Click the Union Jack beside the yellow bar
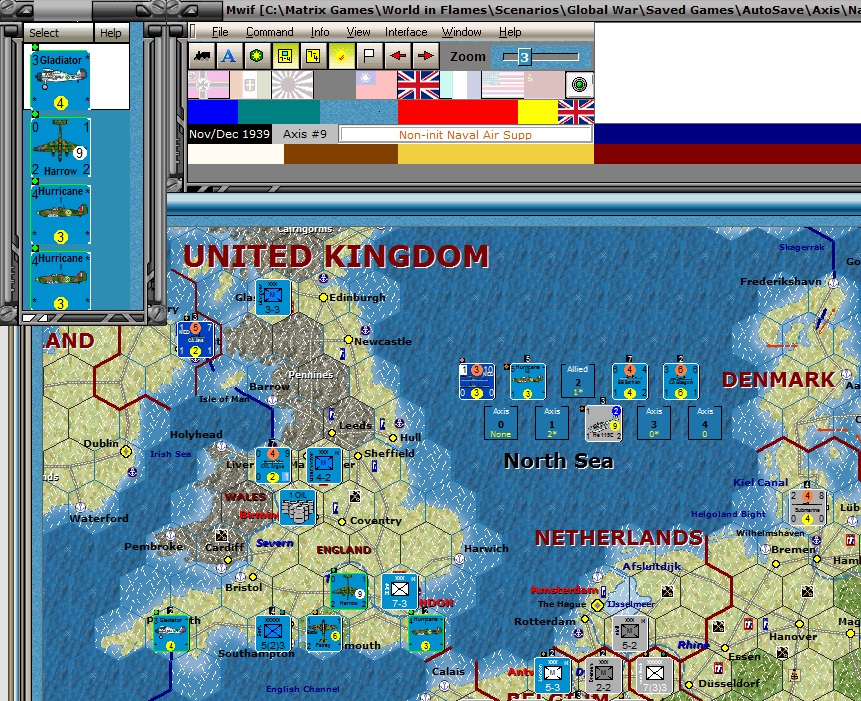Screen dimensions: 861x701 pos(576,112)
